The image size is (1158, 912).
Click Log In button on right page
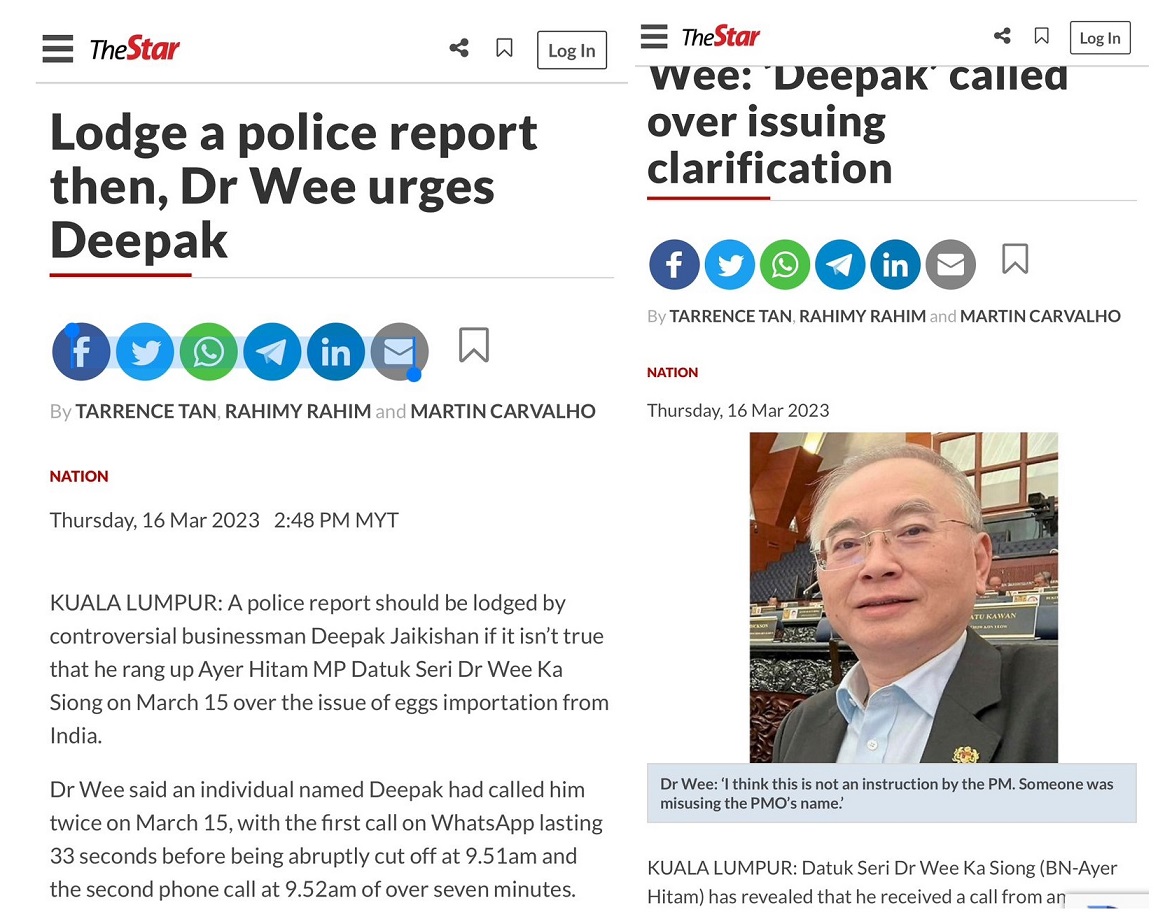[x=1100, y=38]
